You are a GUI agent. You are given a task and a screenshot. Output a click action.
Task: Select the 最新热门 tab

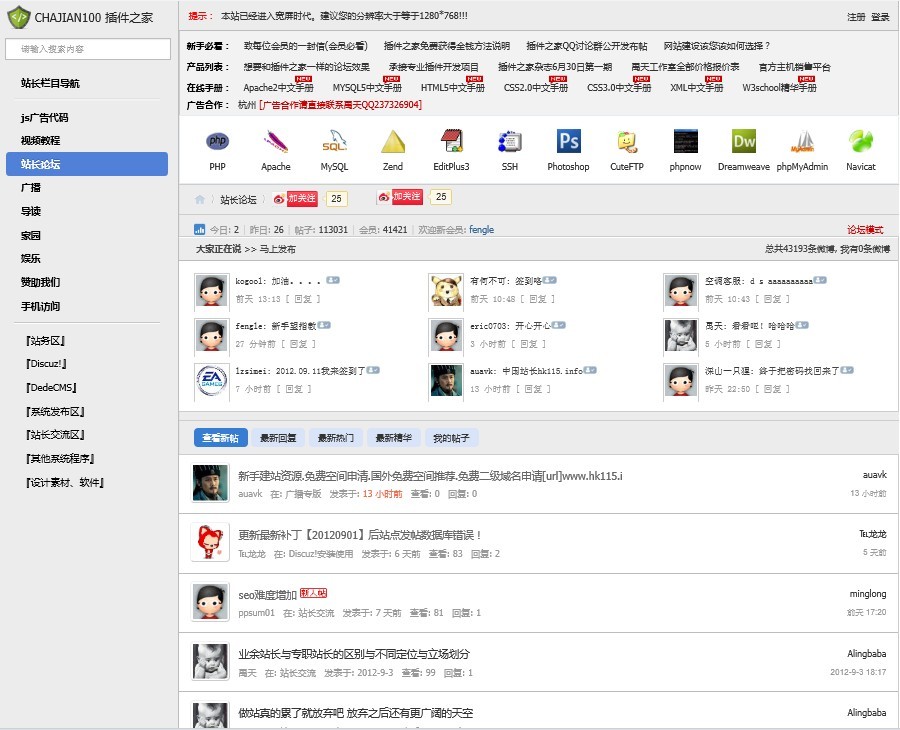point(336,438)
